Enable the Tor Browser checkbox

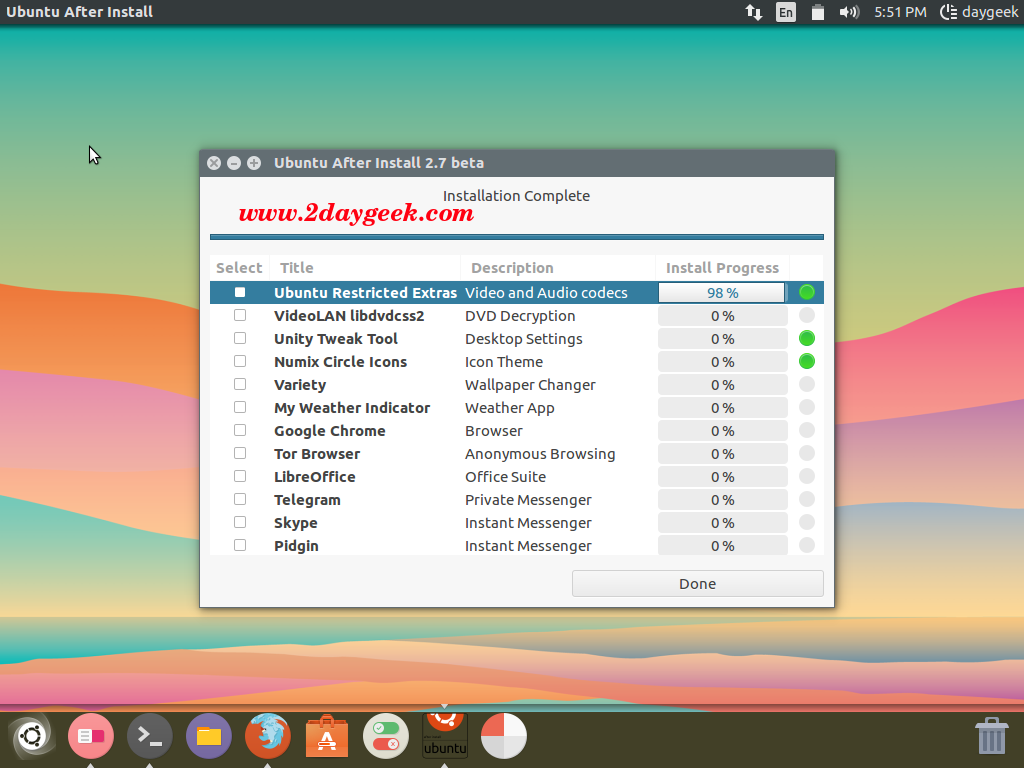[240, 453]
